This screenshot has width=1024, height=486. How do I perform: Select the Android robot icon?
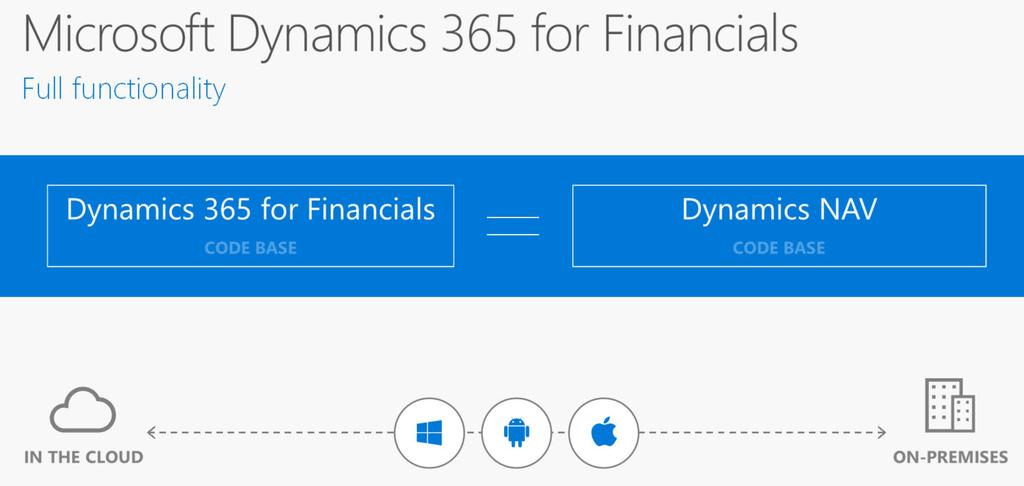coord(517,432)
